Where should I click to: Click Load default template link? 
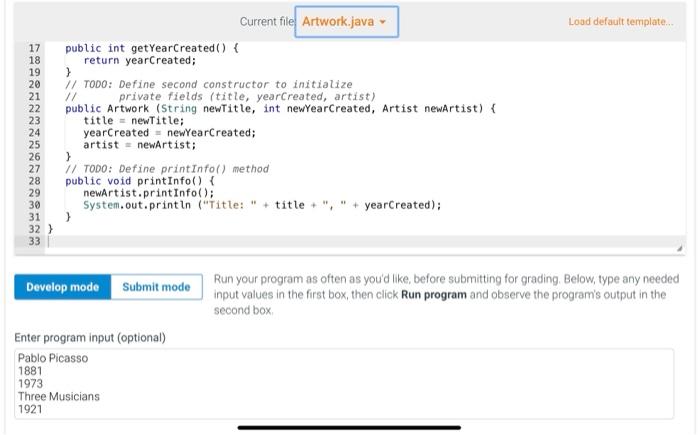(x=621, y=21)
